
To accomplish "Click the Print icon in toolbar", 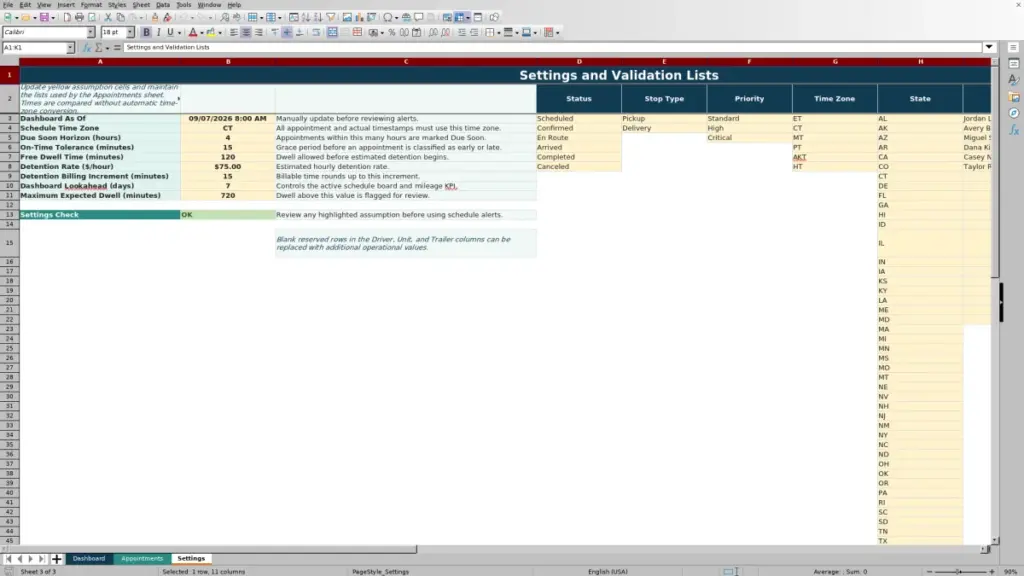I will click(x=79, y=18).
